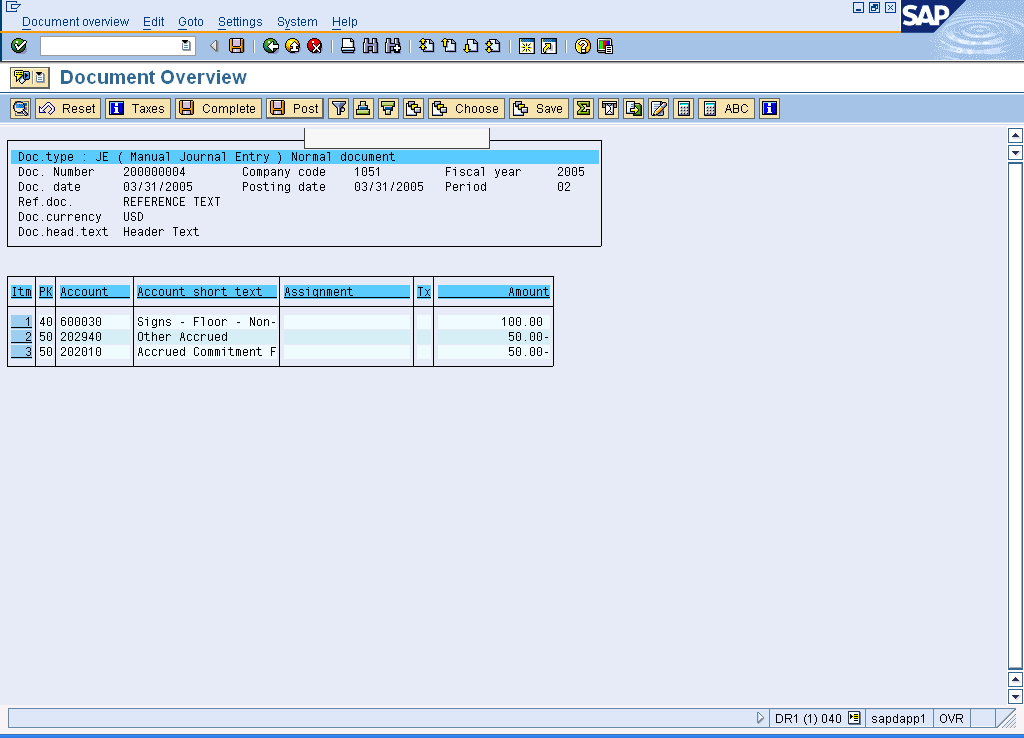1024x738 pixels.
Task: Click line item 1 number
Action: coord(22,322)
